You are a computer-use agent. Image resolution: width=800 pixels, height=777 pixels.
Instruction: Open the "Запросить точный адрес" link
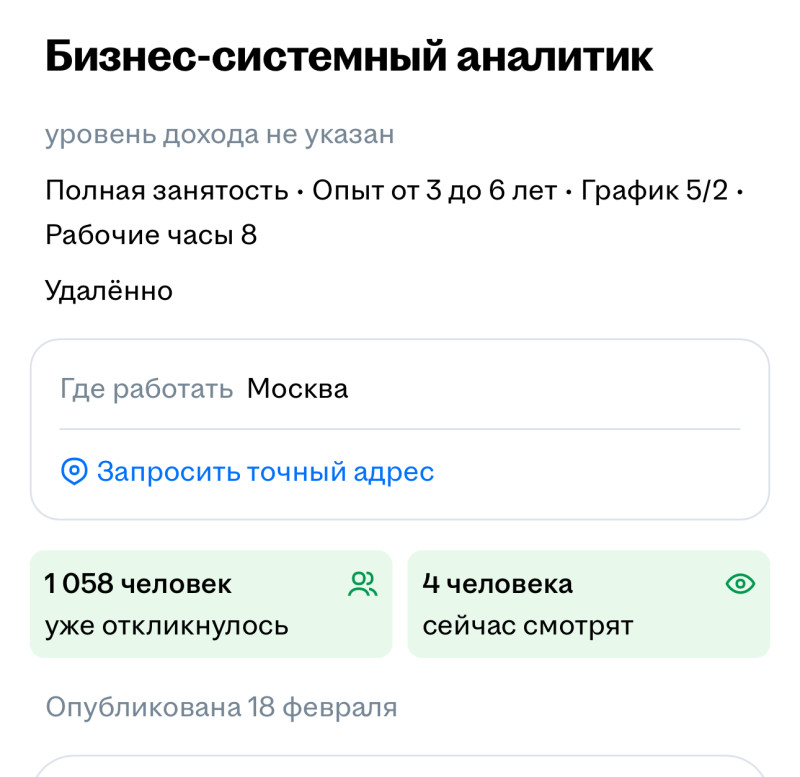coord(265,472)
